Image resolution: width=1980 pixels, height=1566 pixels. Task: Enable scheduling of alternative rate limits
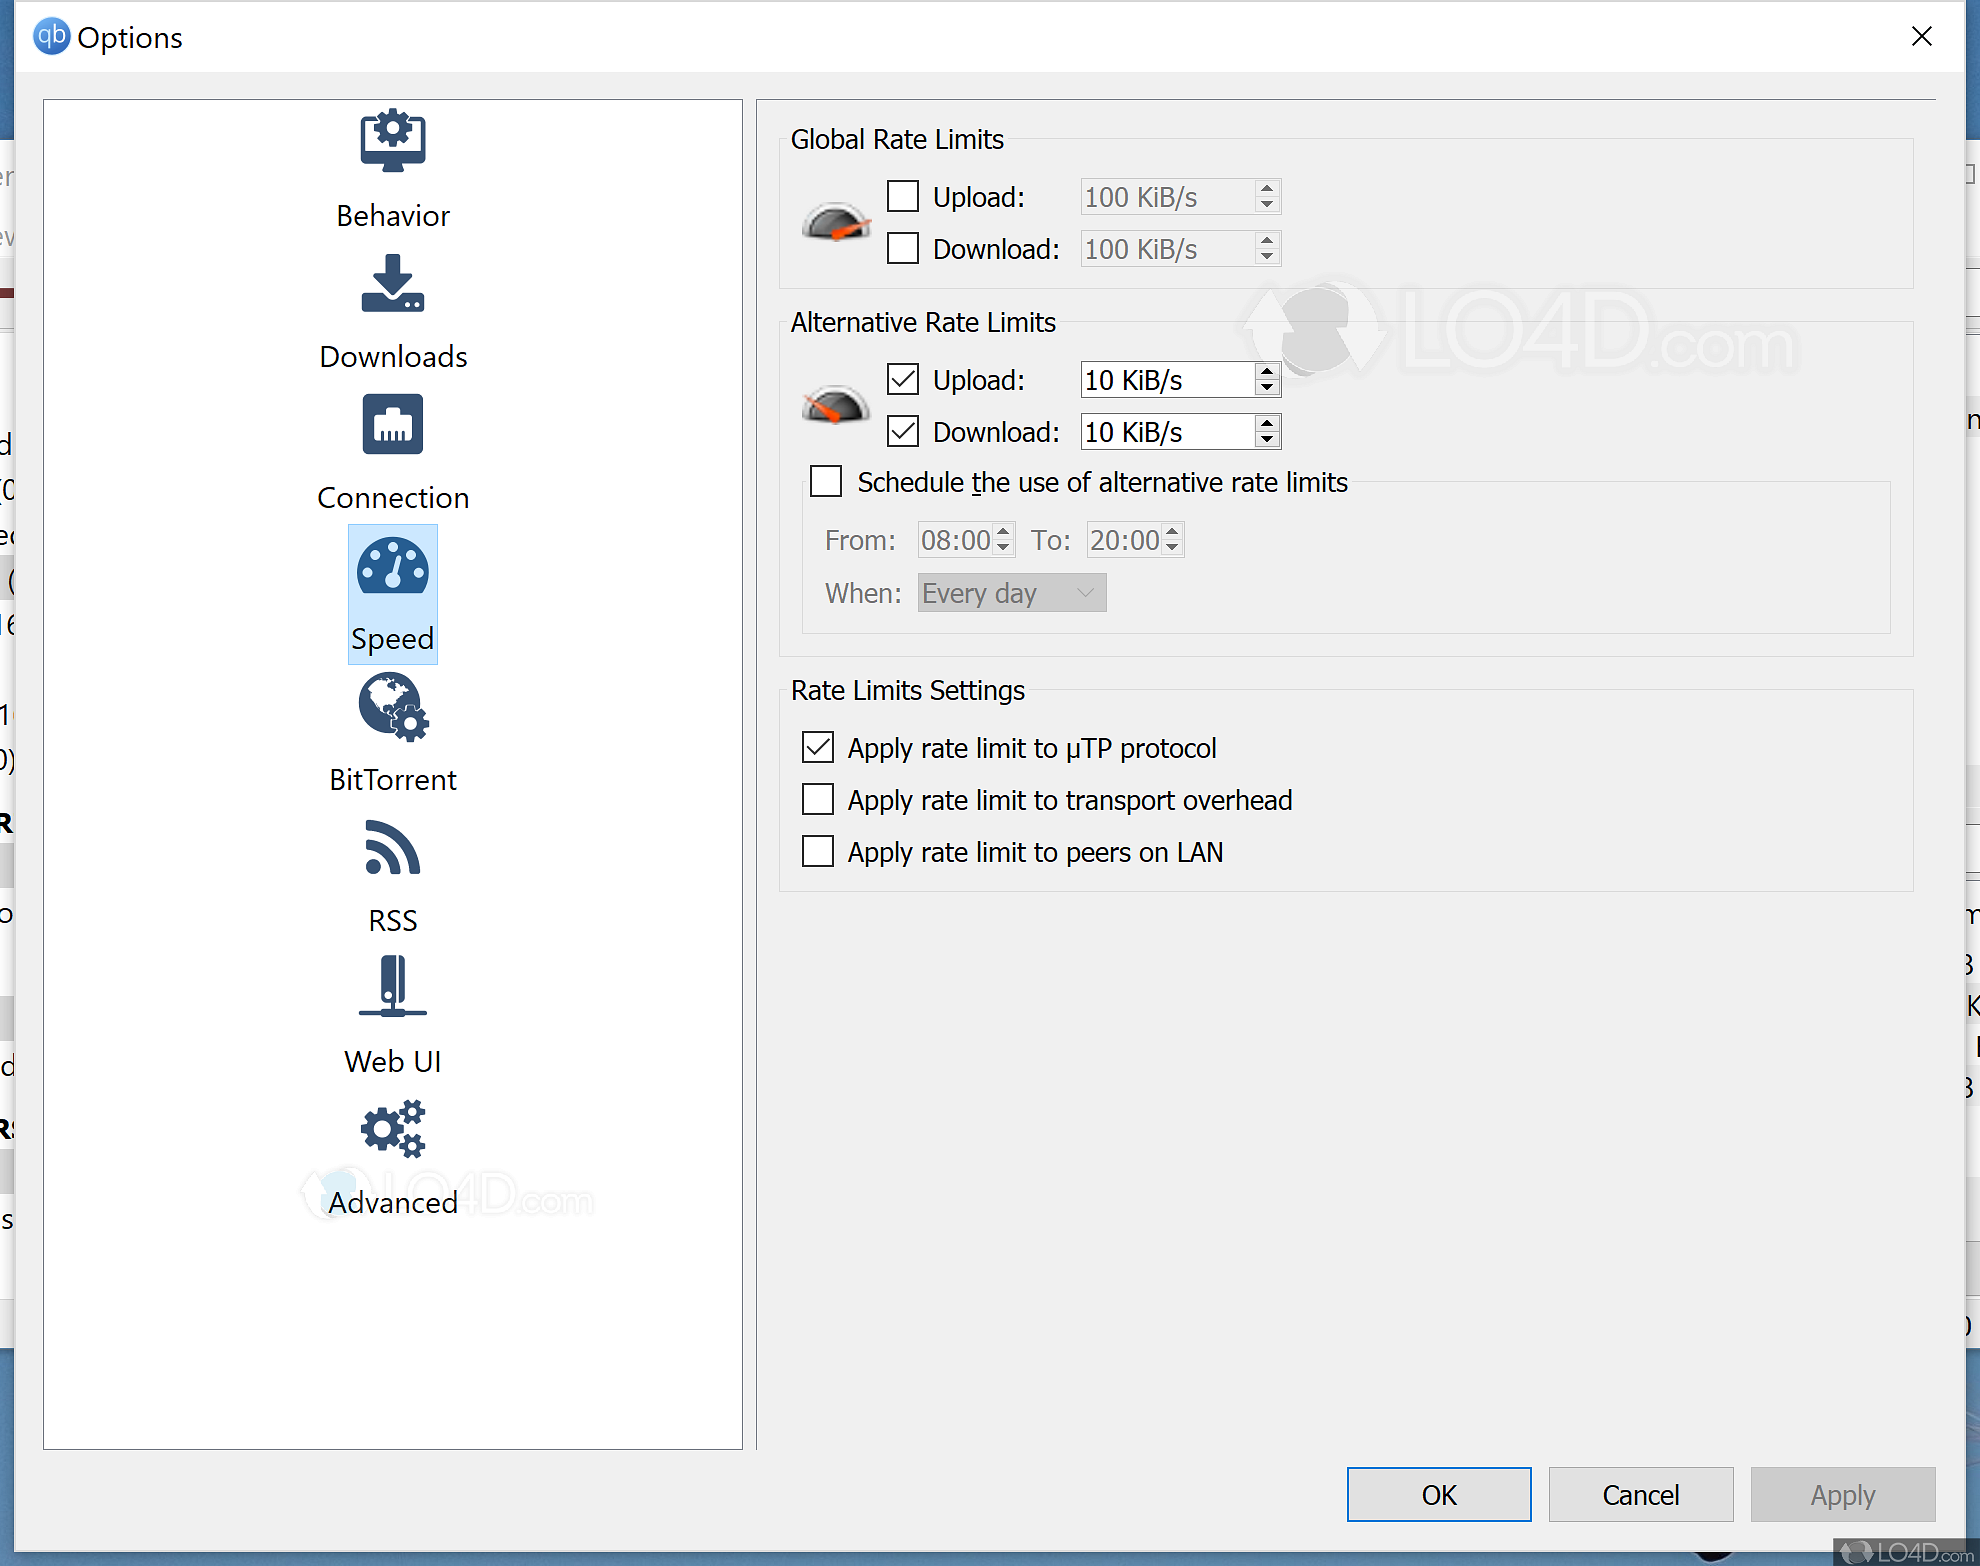pyautogui.click(x=826, y=481)
